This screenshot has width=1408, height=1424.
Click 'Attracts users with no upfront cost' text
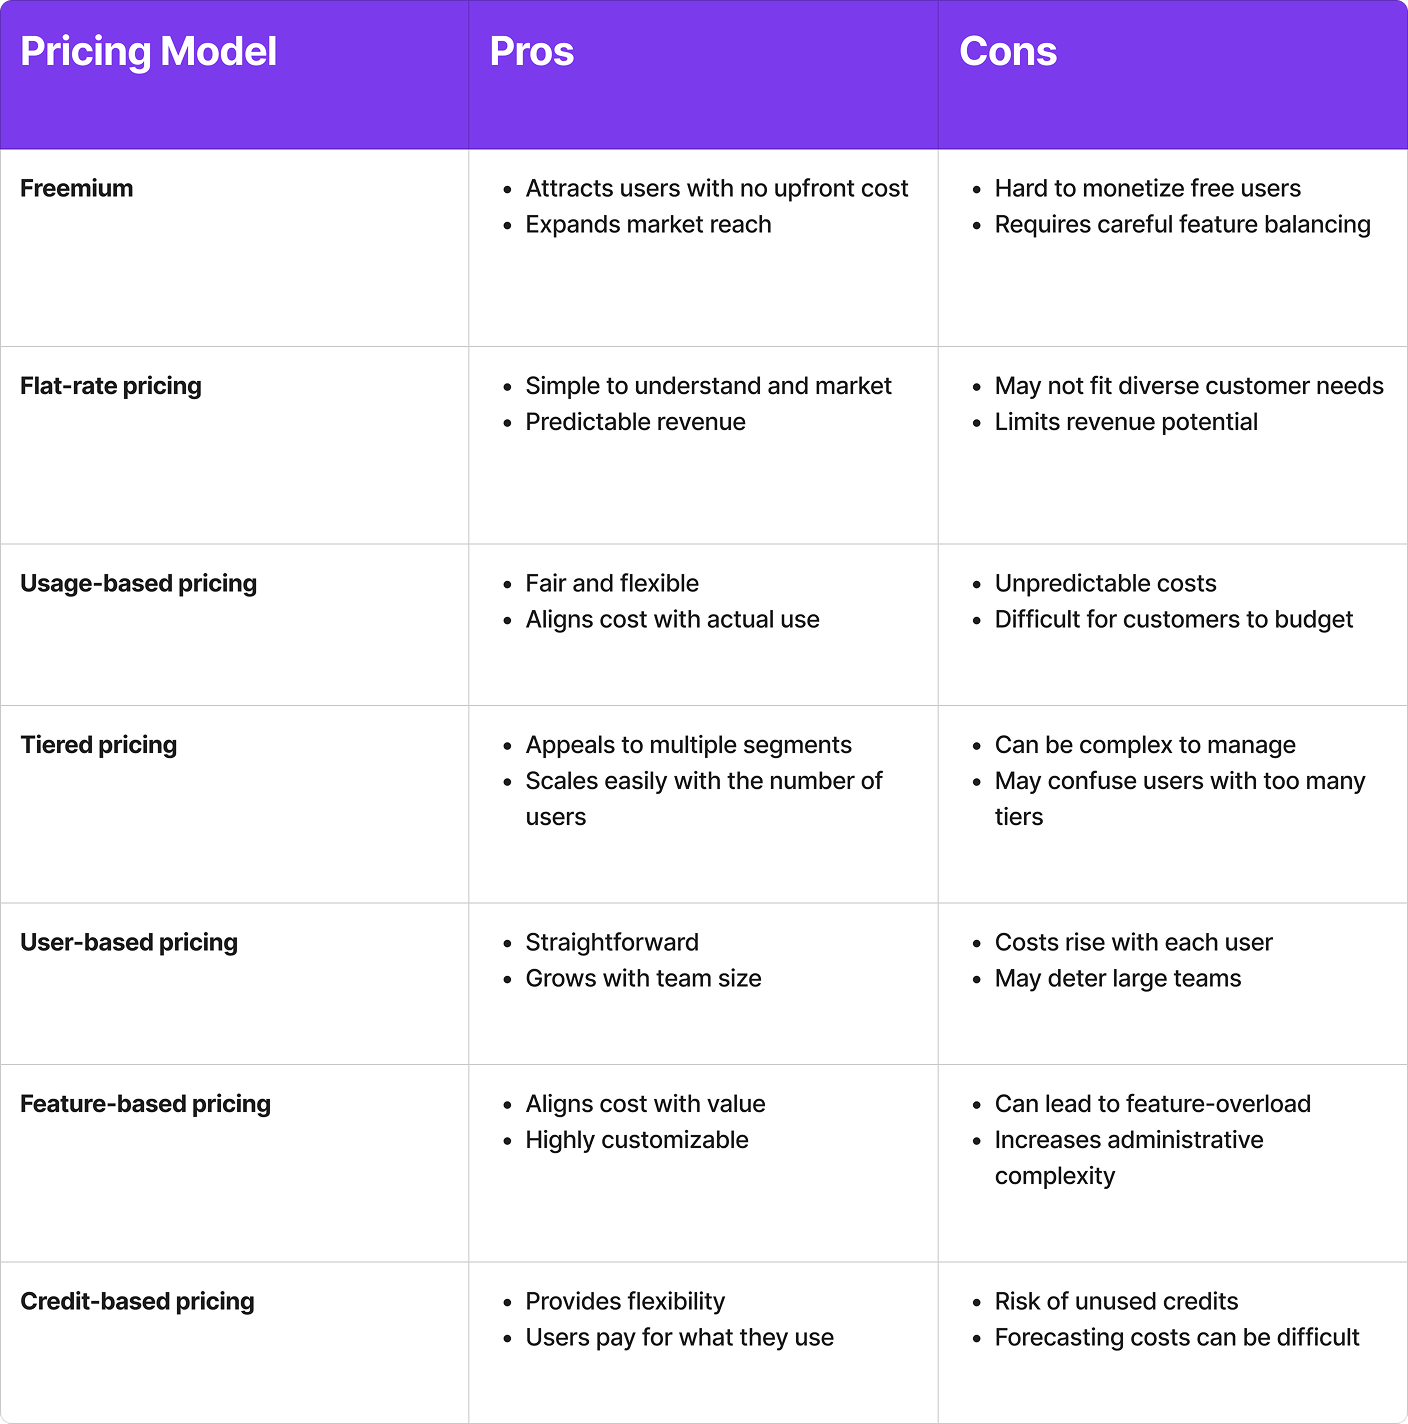point(717,188)
